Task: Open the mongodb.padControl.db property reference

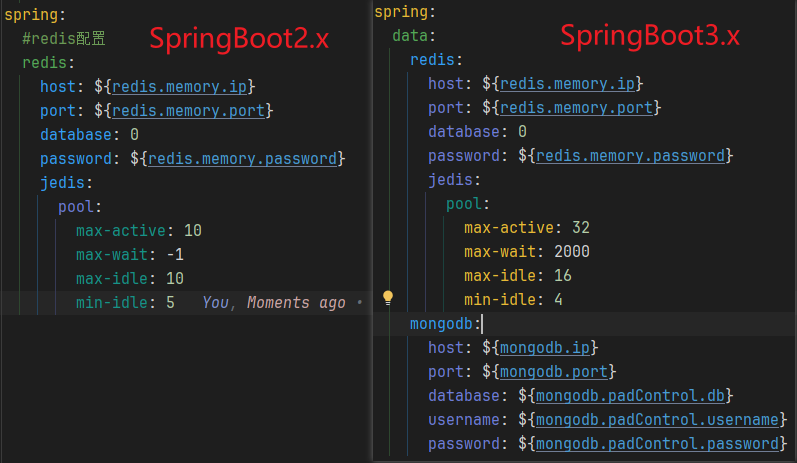Action: click(x=630, y=395)
